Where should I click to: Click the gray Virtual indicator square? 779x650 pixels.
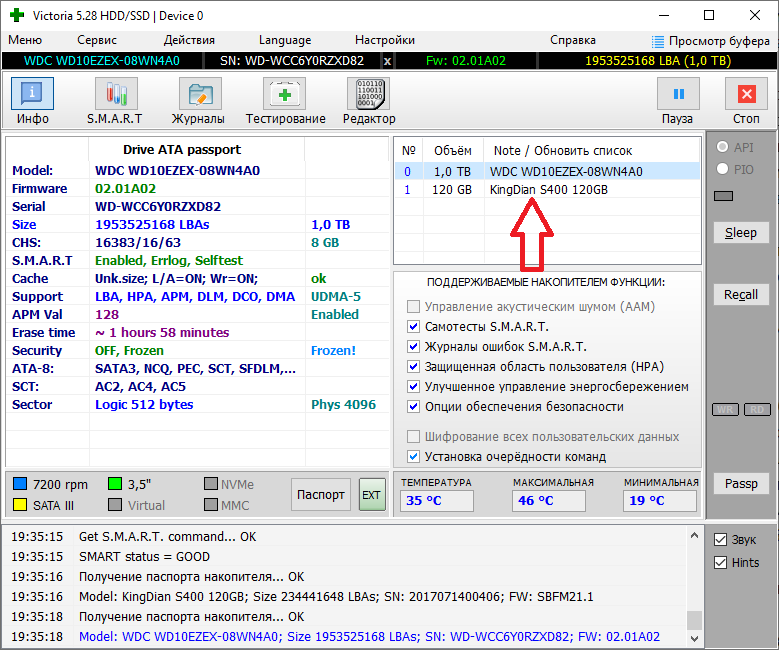115,505
